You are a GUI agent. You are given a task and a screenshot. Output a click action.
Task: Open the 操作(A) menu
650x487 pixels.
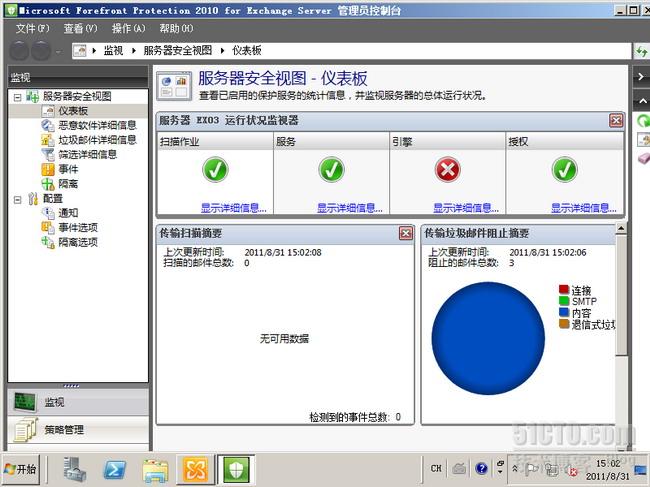click(x=129, y=28)
